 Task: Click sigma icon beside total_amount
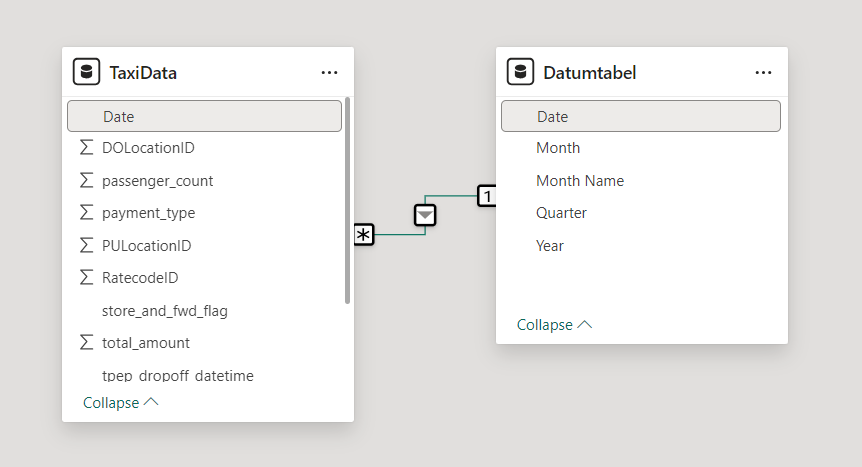tap(86, 343)
